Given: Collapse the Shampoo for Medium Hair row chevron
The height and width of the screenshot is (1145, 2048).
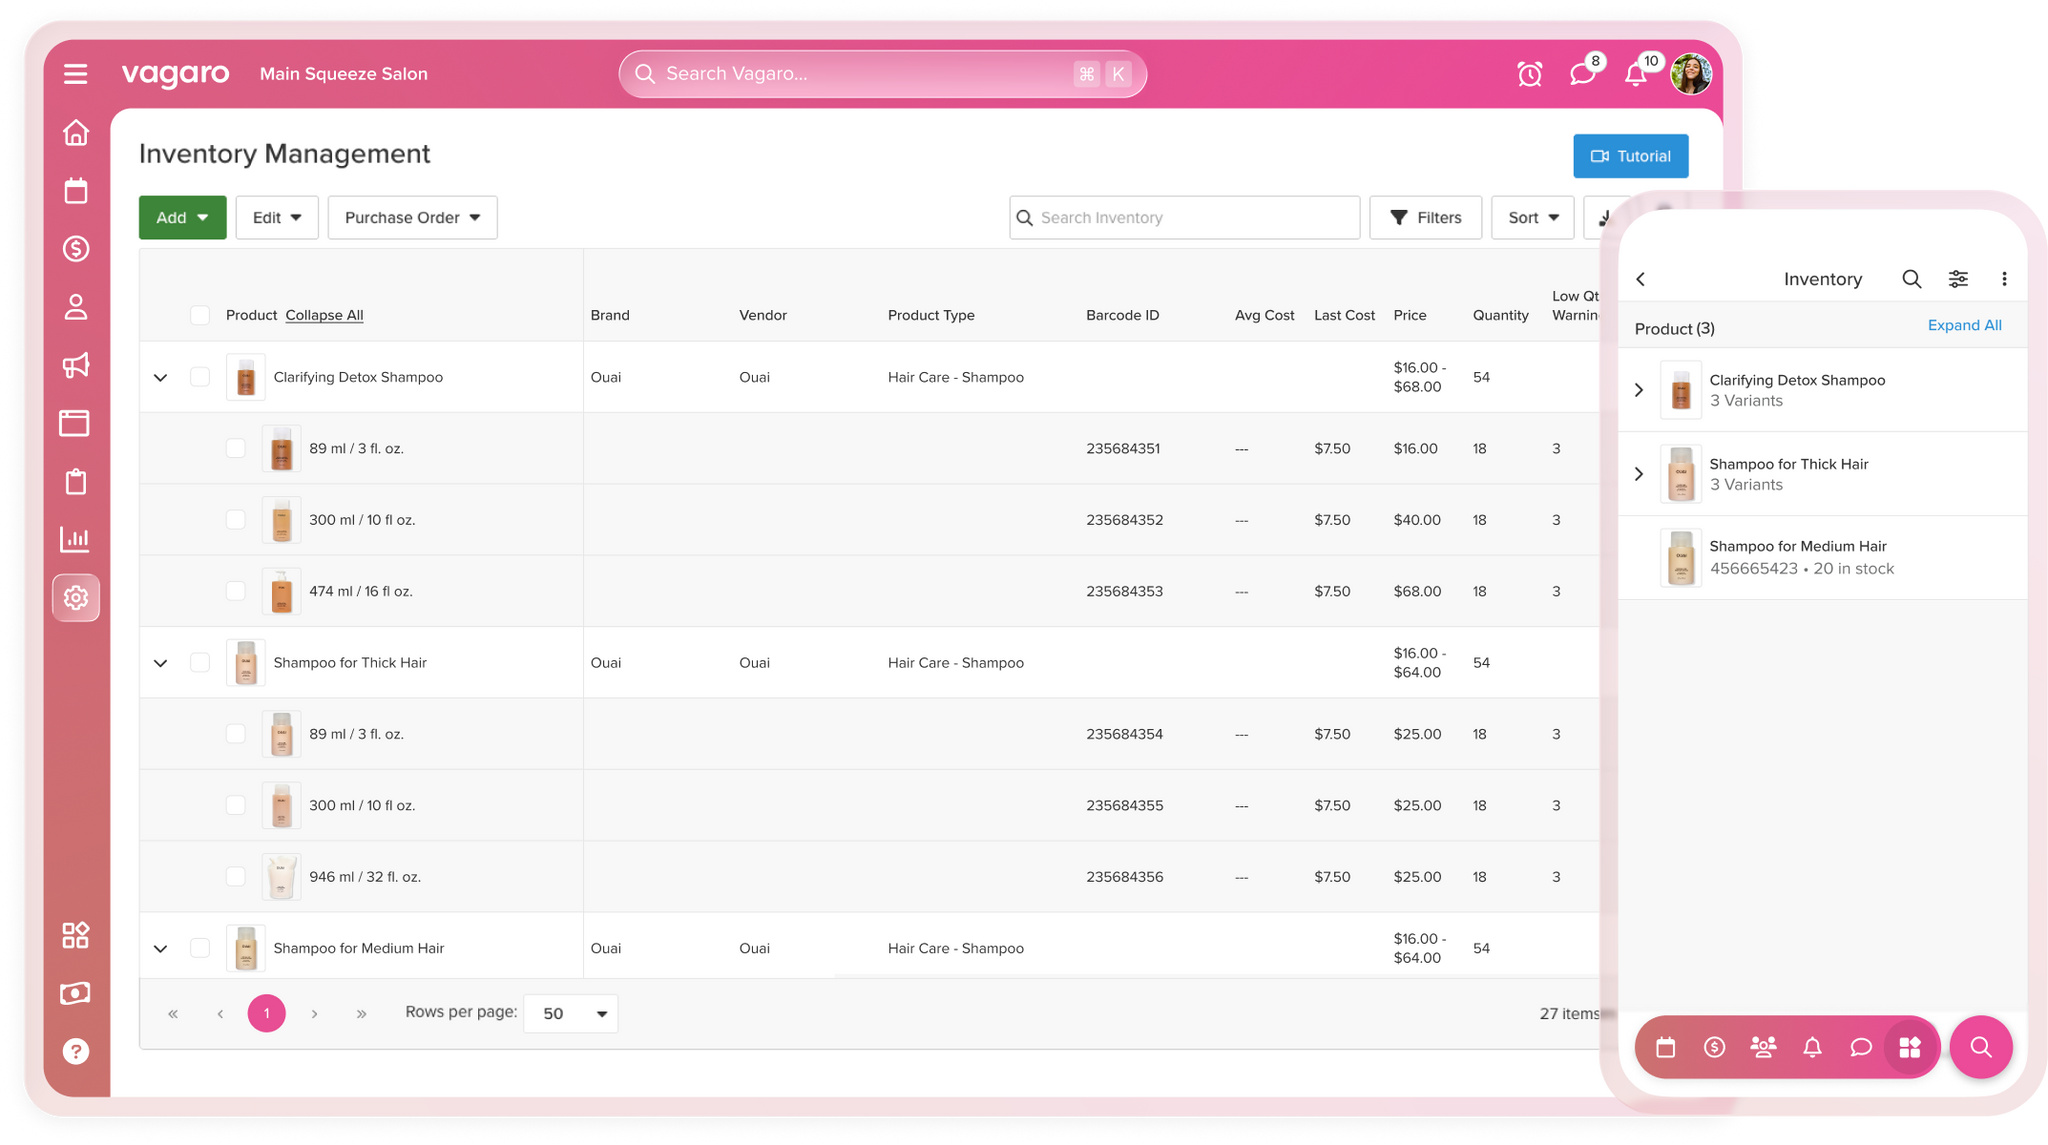Looking at the screenshot, I should click(x=160, y=949).
